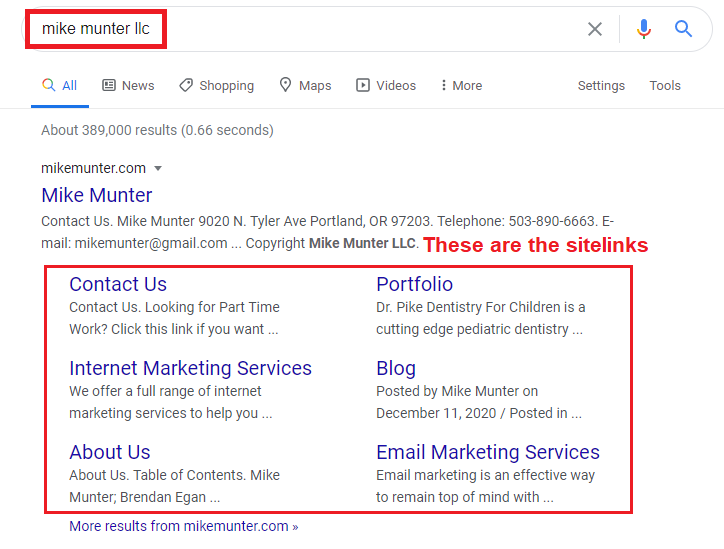
Task: Click More results from mikemunter.com
Action: pyautogui.click(x=184, y=526)
